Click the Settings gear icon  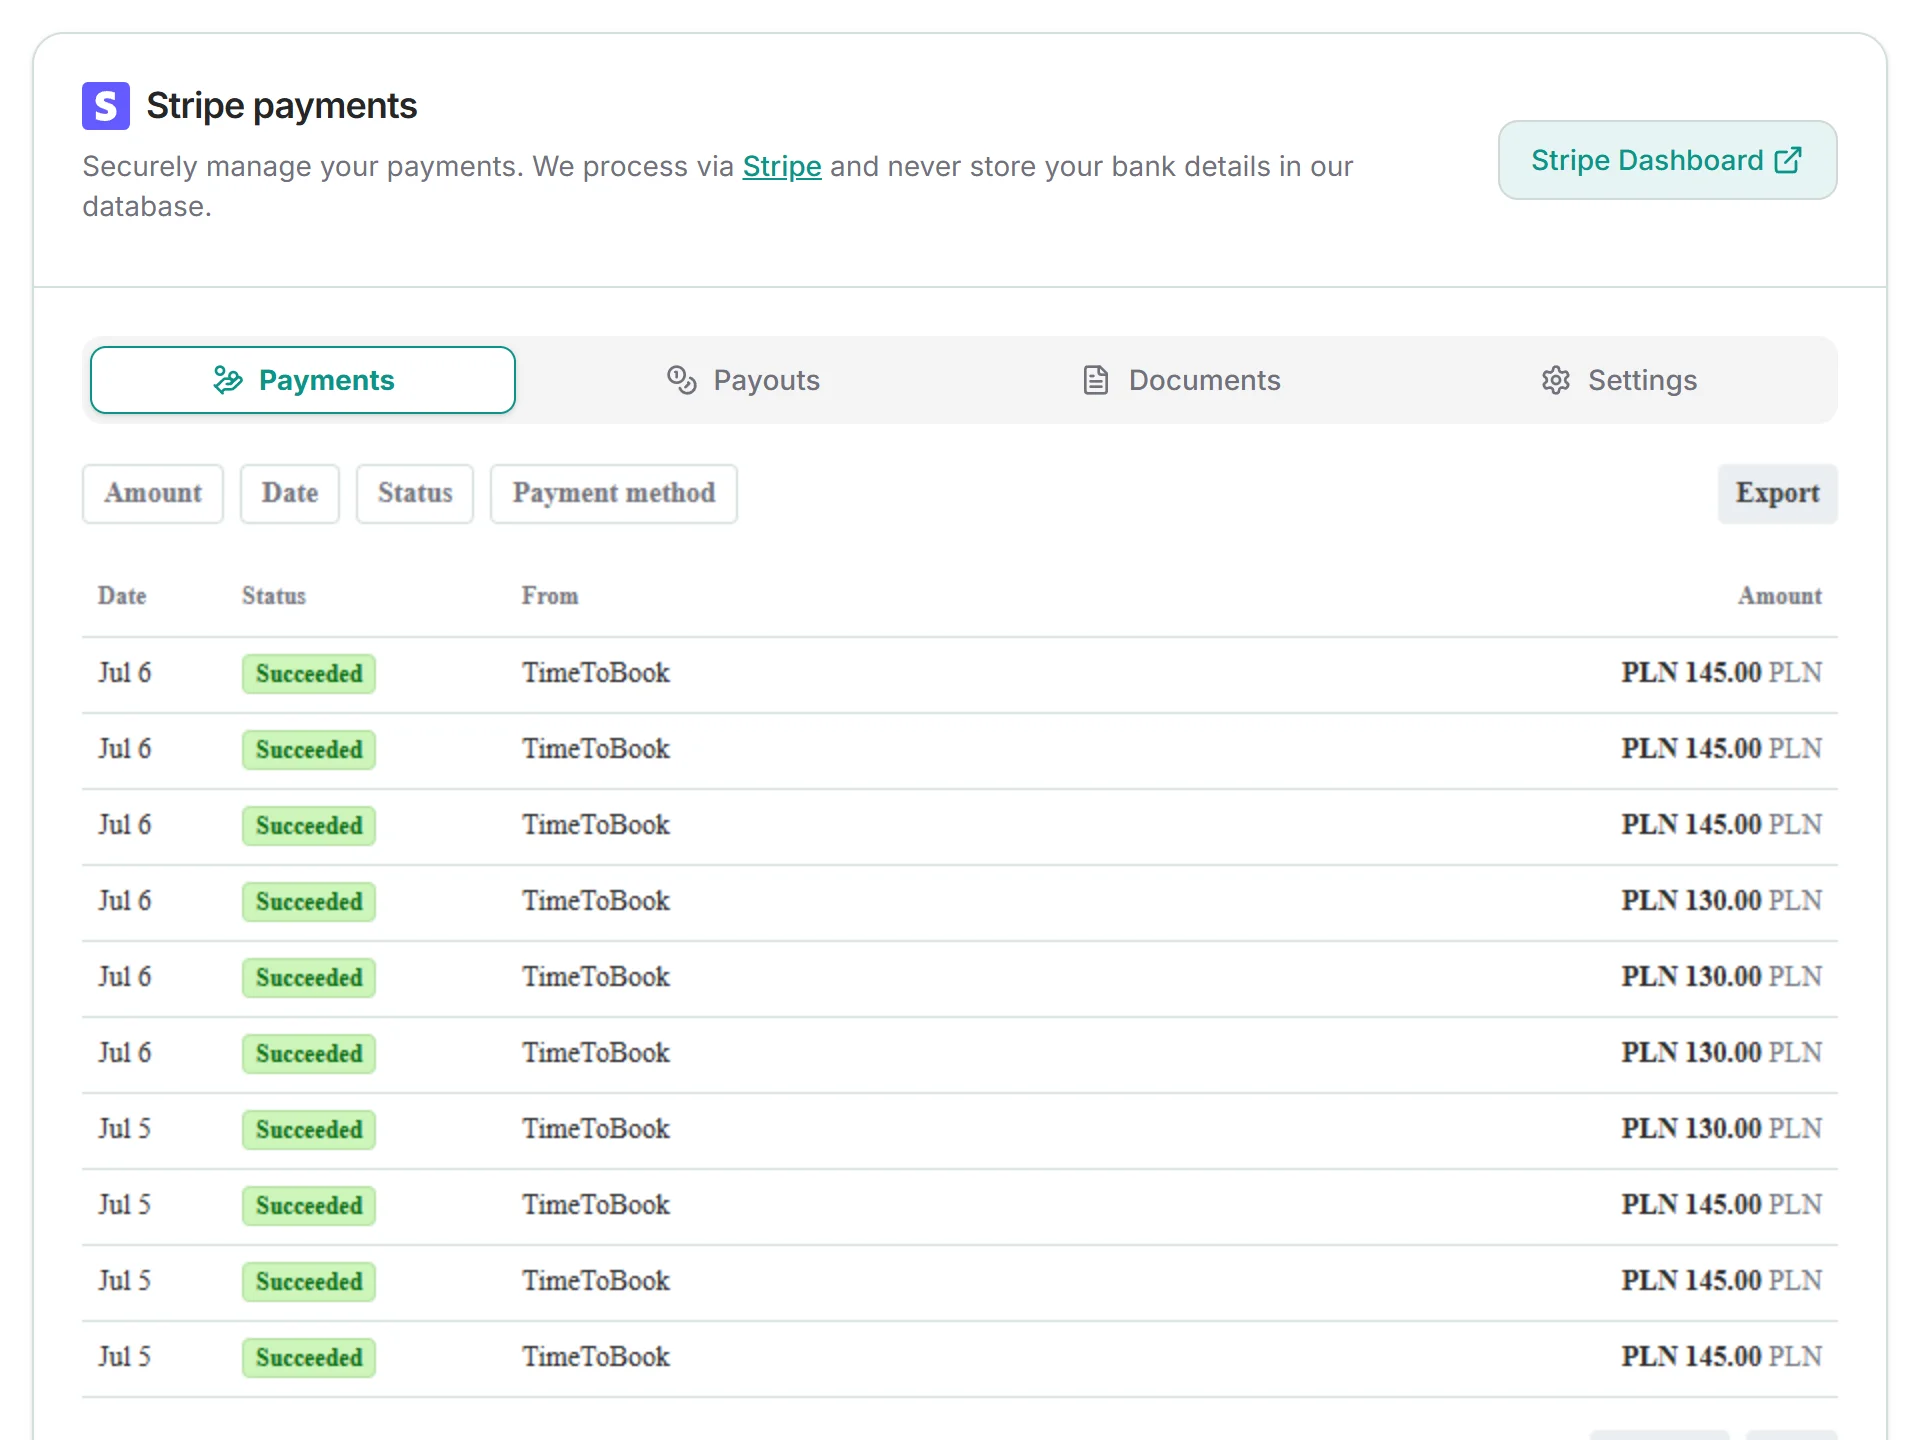[x=1556, y=380]
